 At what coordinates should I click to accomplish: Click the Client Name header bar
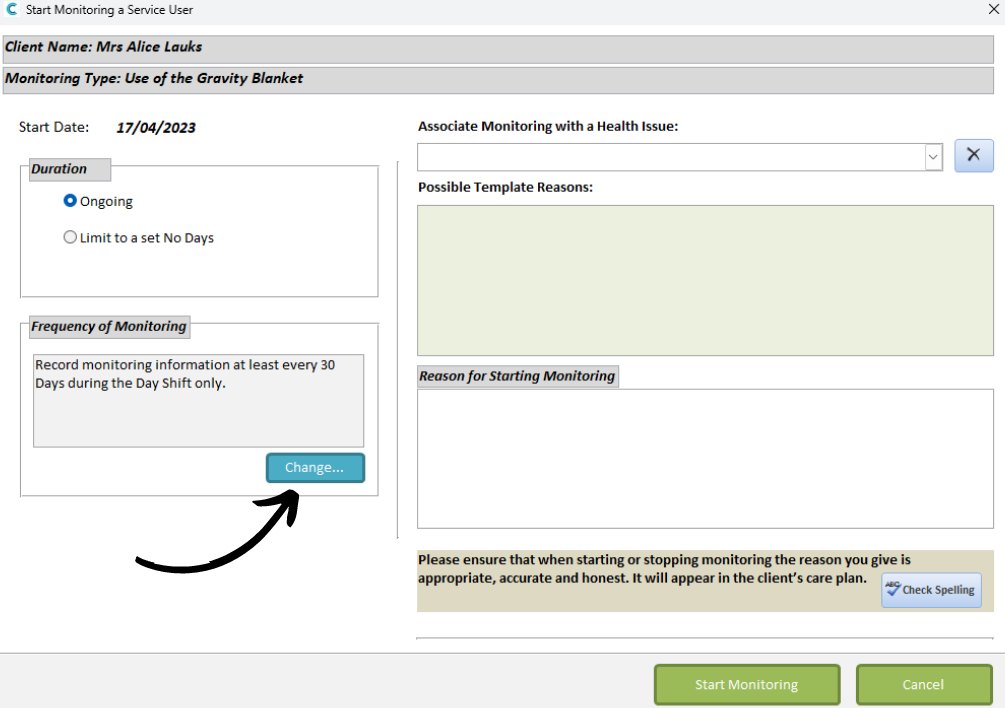pos(498,49)
